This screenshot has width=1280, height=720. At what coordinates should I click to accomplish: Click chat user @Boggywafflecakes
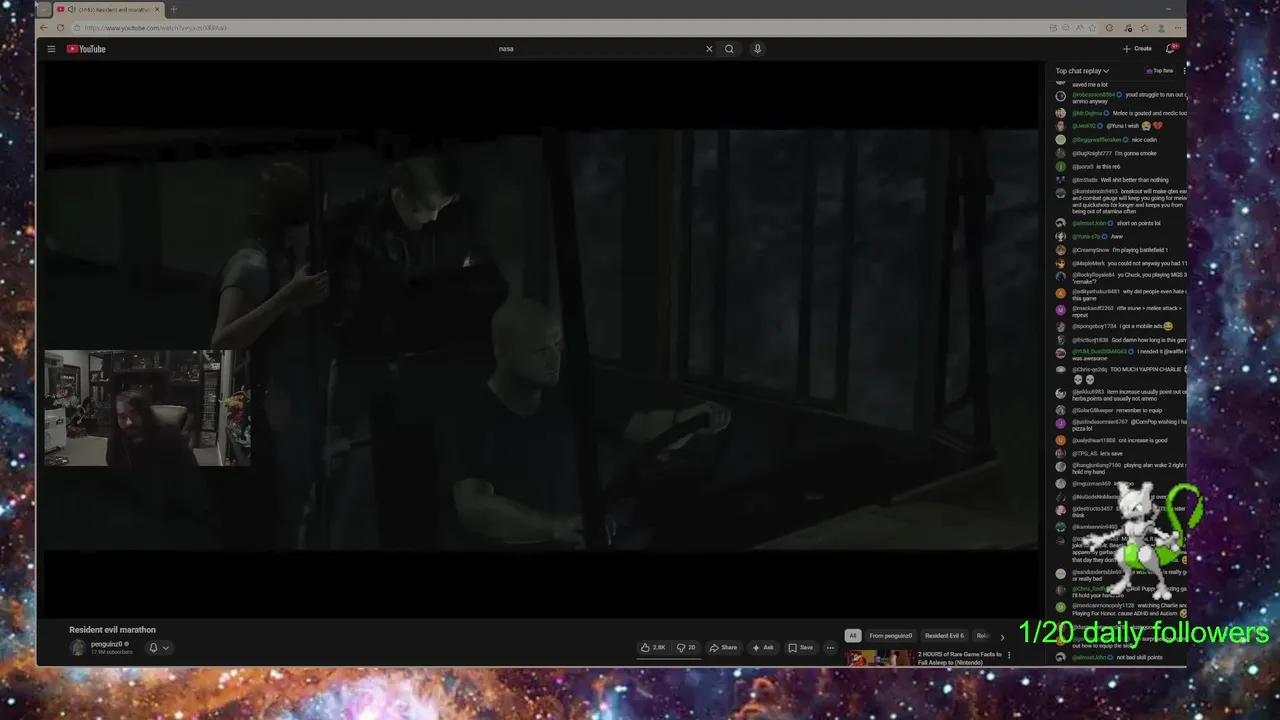(1099, 140)
